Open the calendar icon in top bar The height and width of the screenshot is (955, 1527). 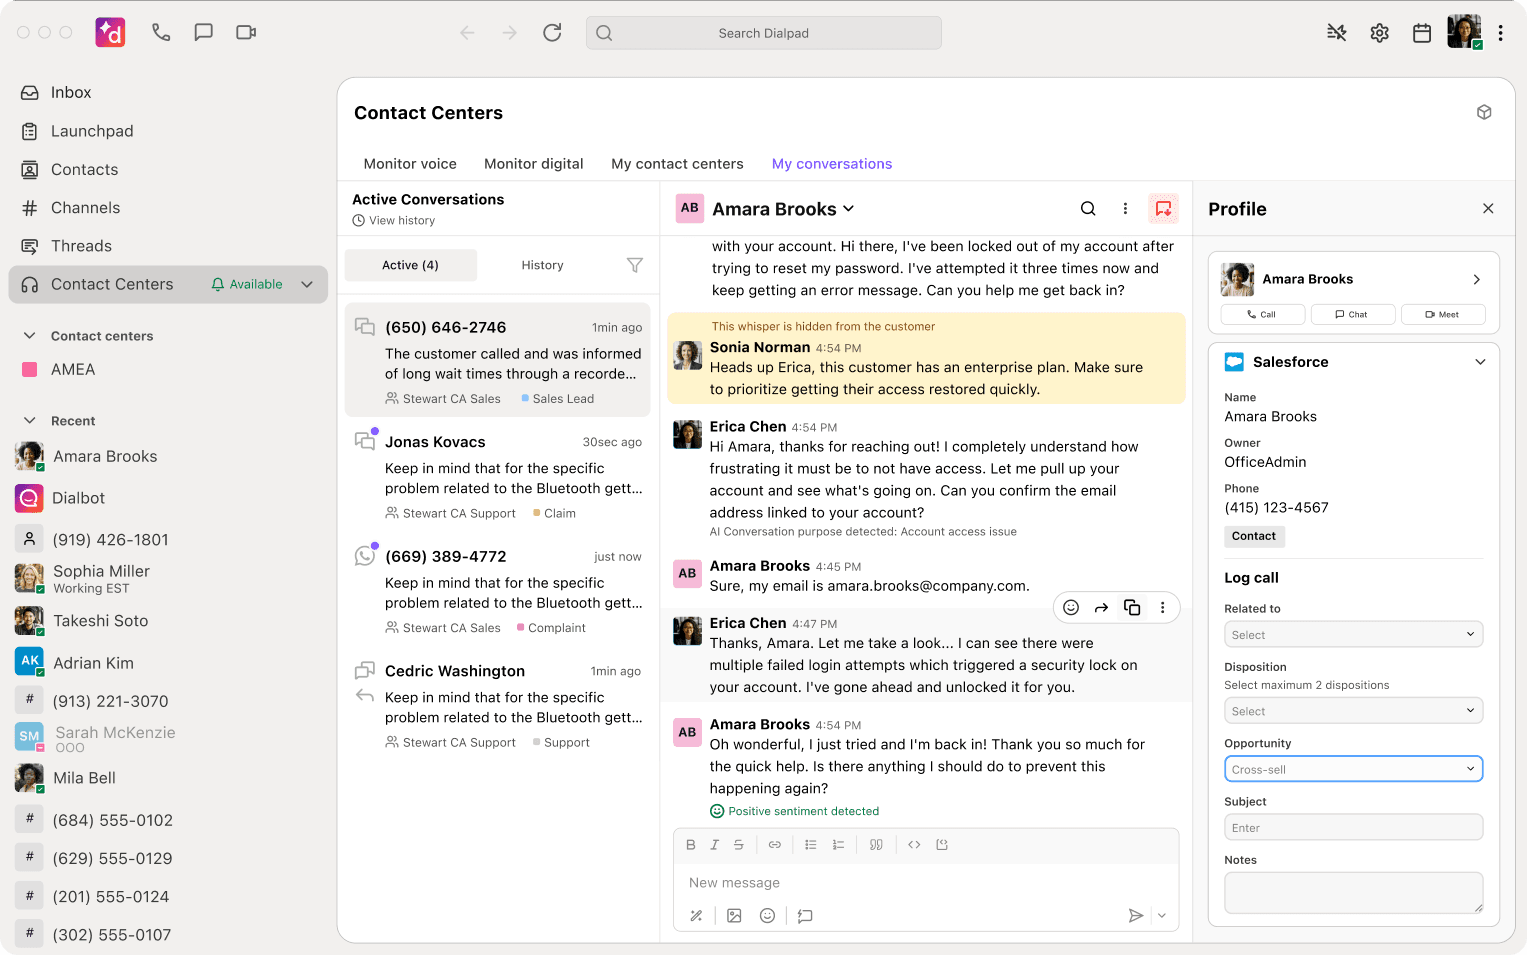tap(1421, 33)
